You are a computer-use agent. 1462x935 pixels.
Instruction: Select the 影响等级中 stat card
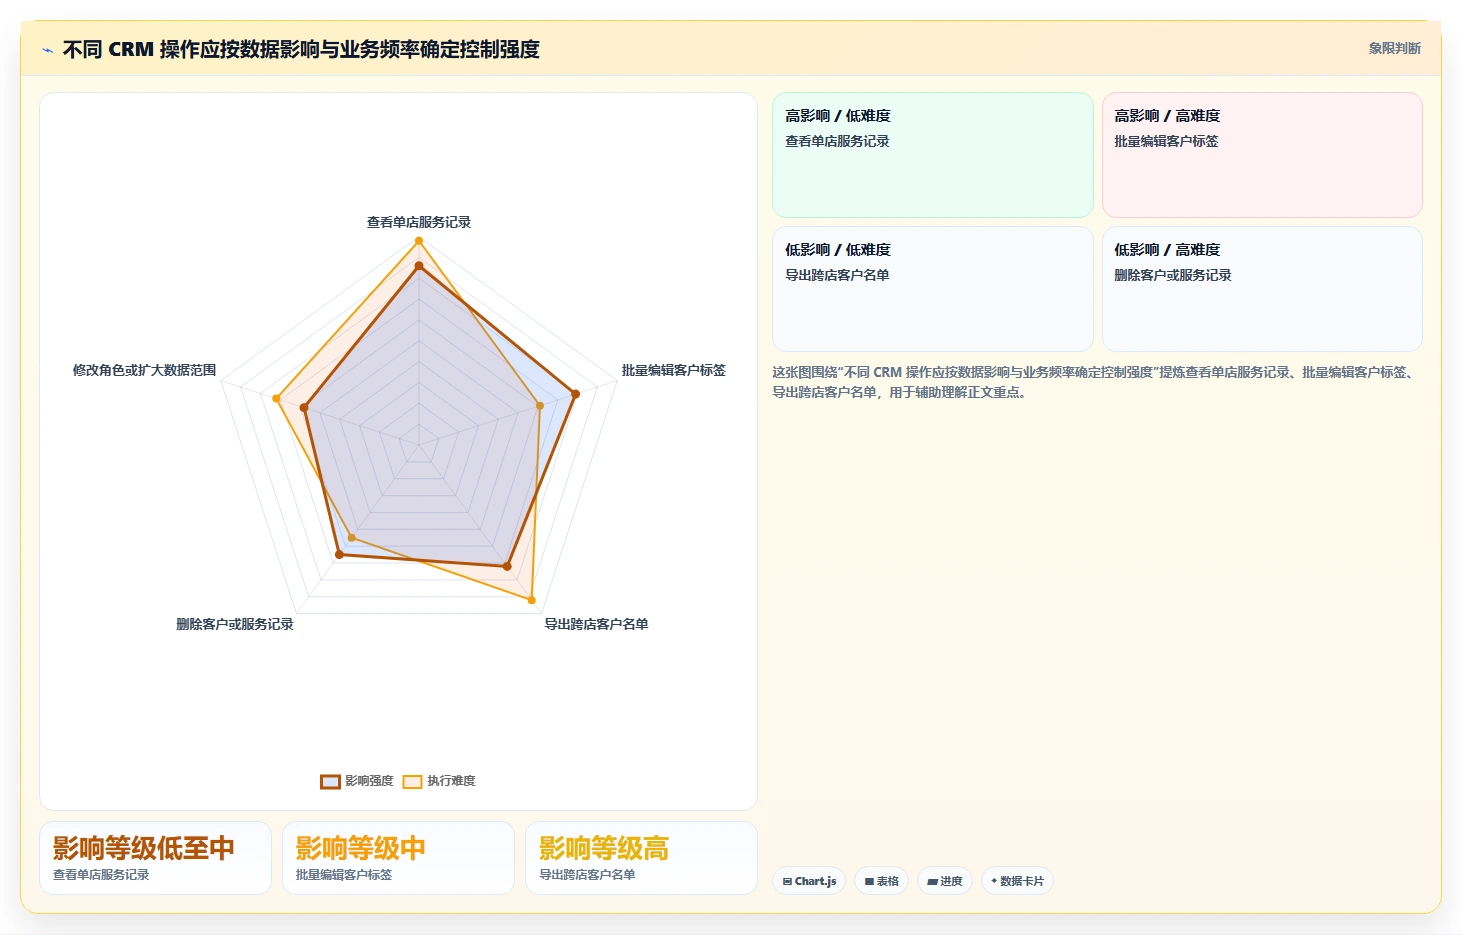pyautogui.click(x=398, y=858)
